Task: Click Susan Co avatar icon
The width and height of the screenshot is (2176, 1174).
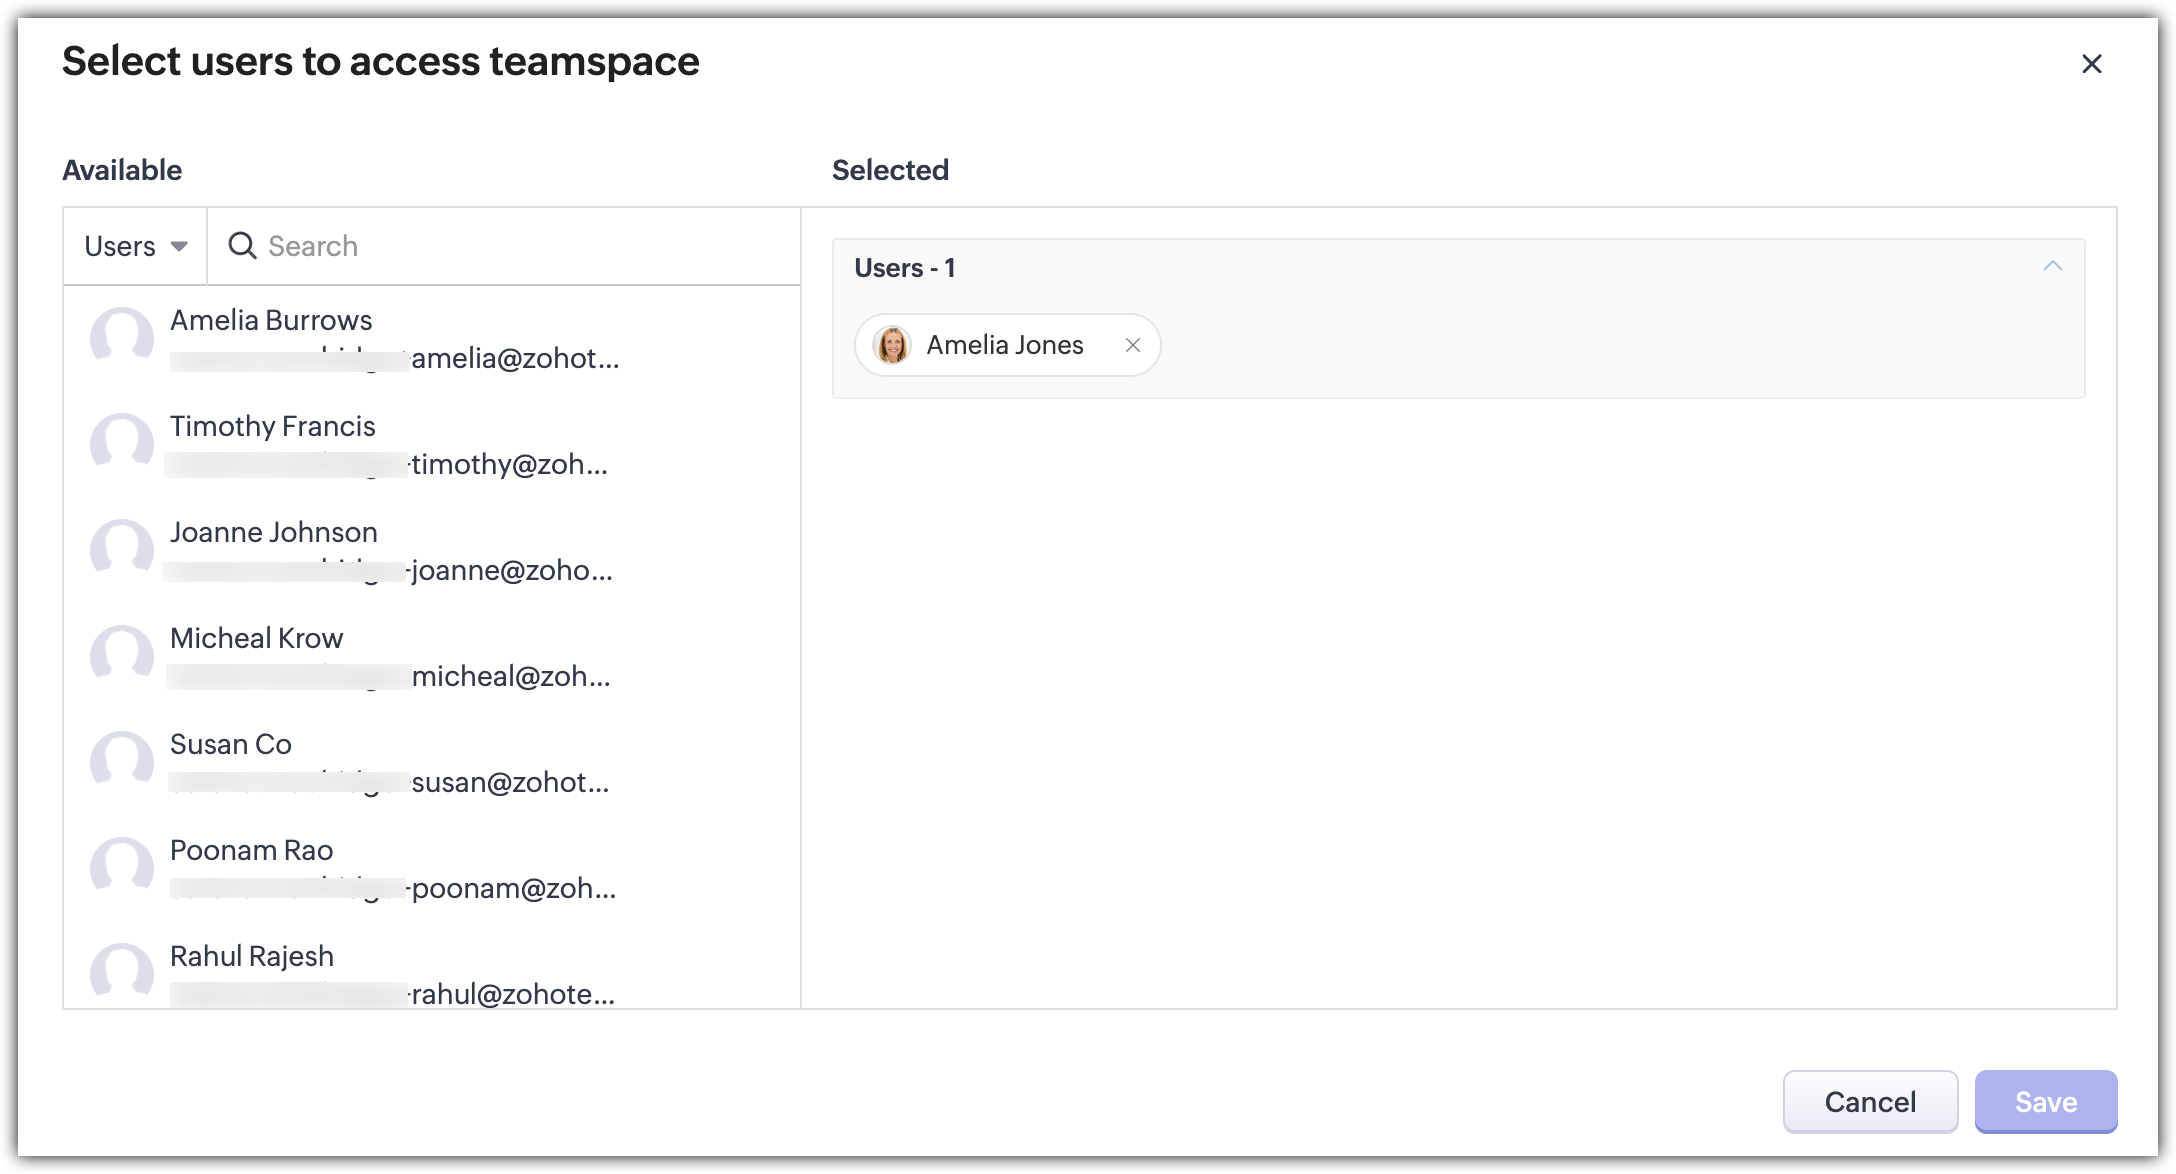Action: click(122, 762)
